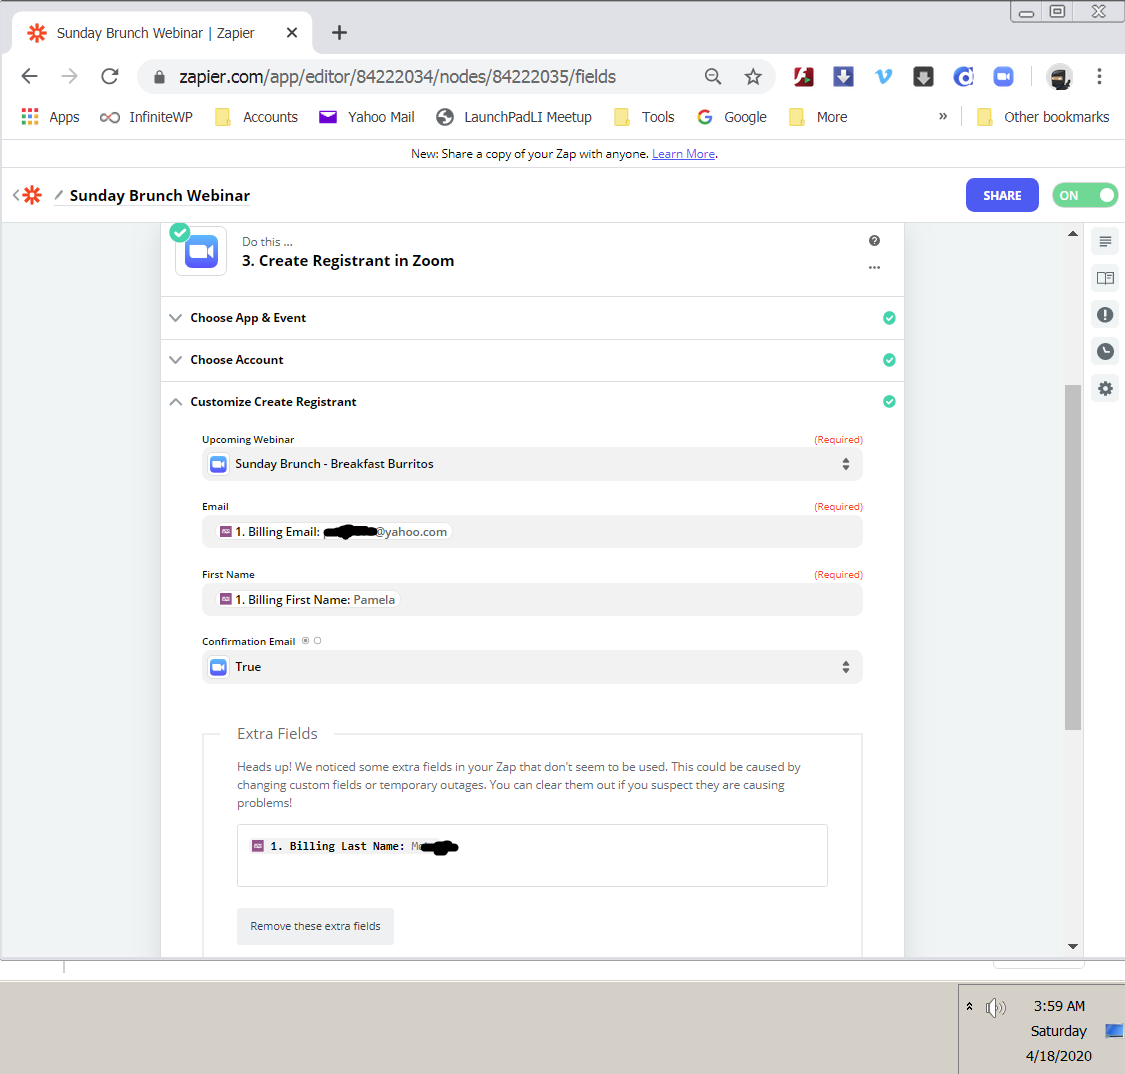Click the Billing Last Name extra field box
This screenshot has width=1125, height=1074.
pos(532,855)
